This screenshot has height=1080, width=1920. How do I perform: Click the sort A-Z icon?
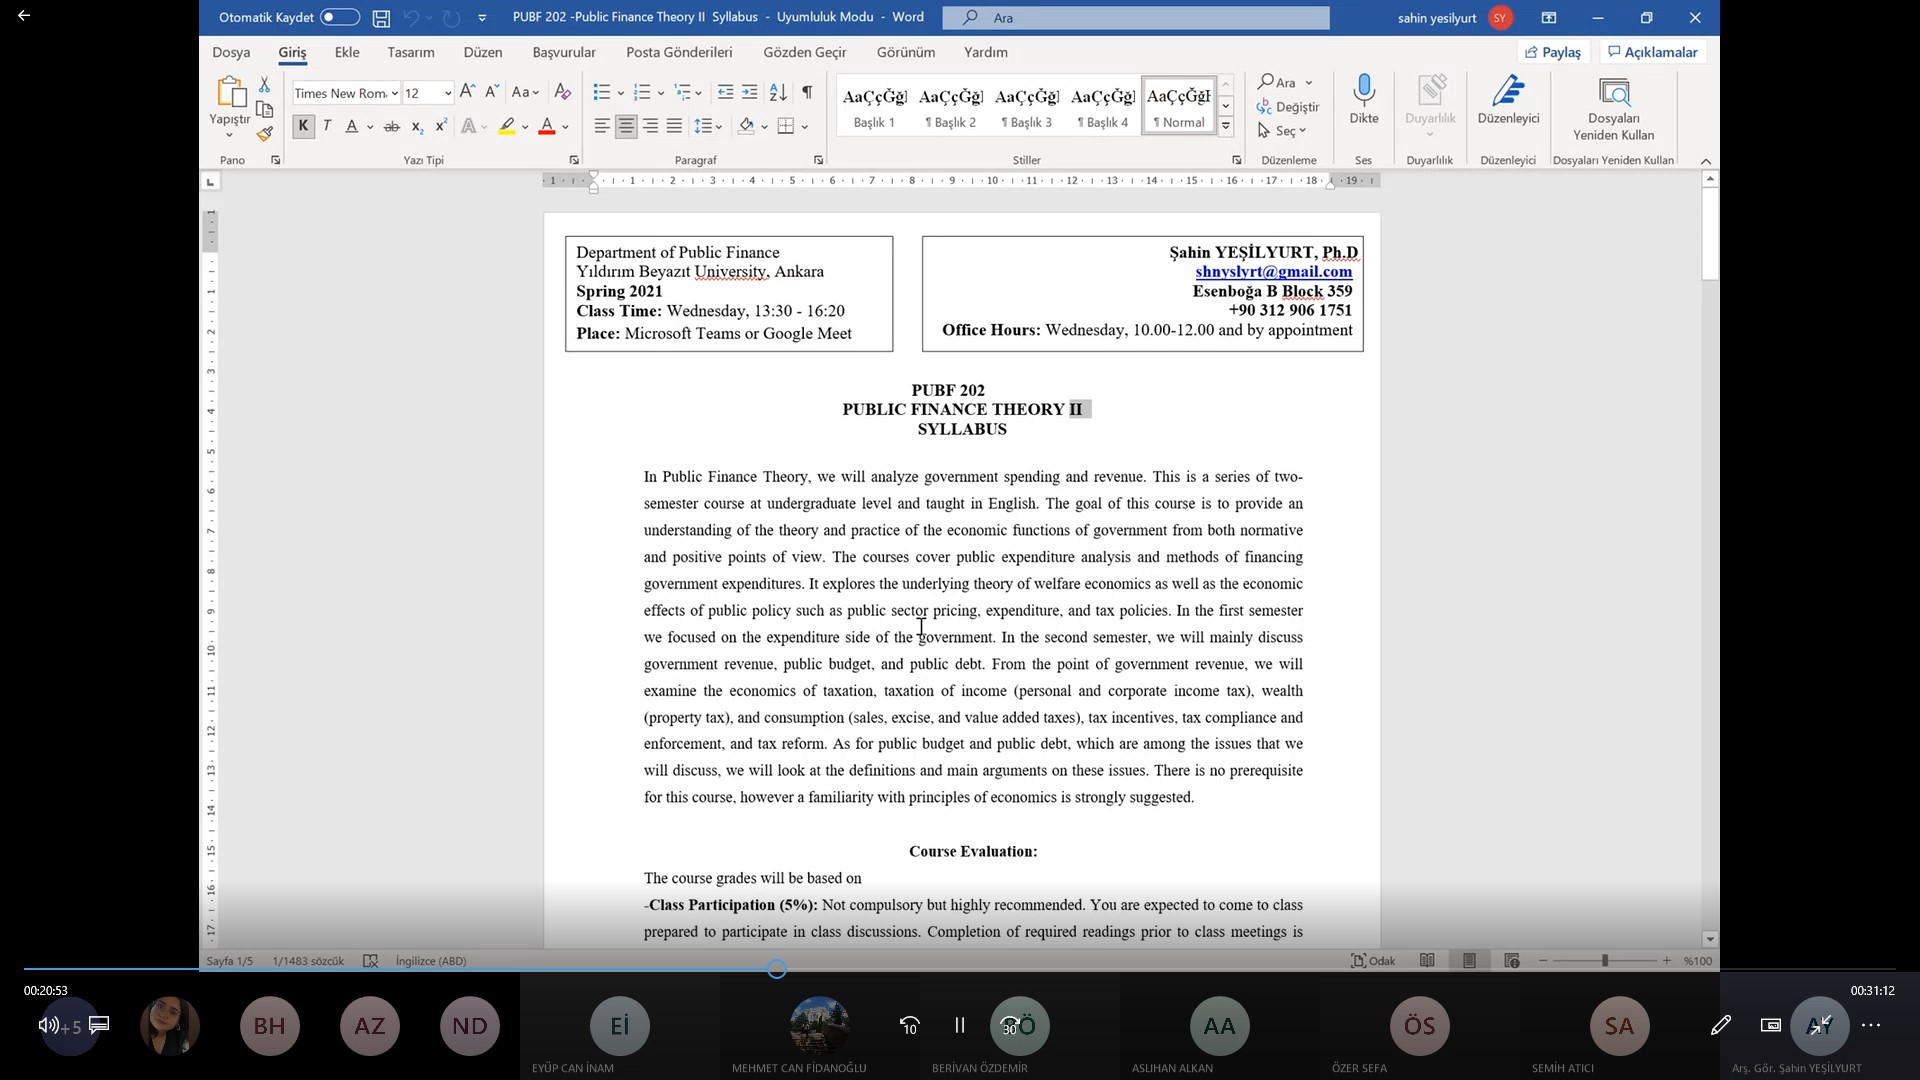pyautogui.click(x=778, y=92)
